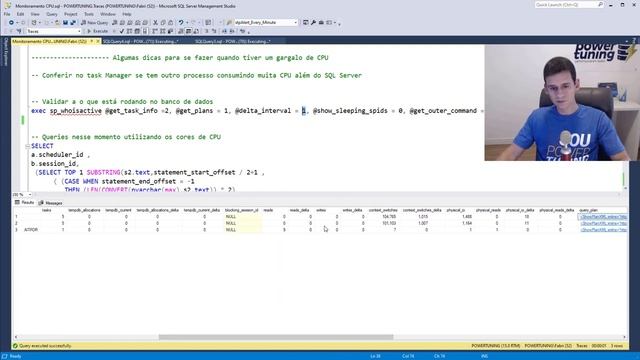The width and height of the screenshot is (640, 360).
Task: Click 'Query executed successfully' status text
Action: (x=45, y=346)
